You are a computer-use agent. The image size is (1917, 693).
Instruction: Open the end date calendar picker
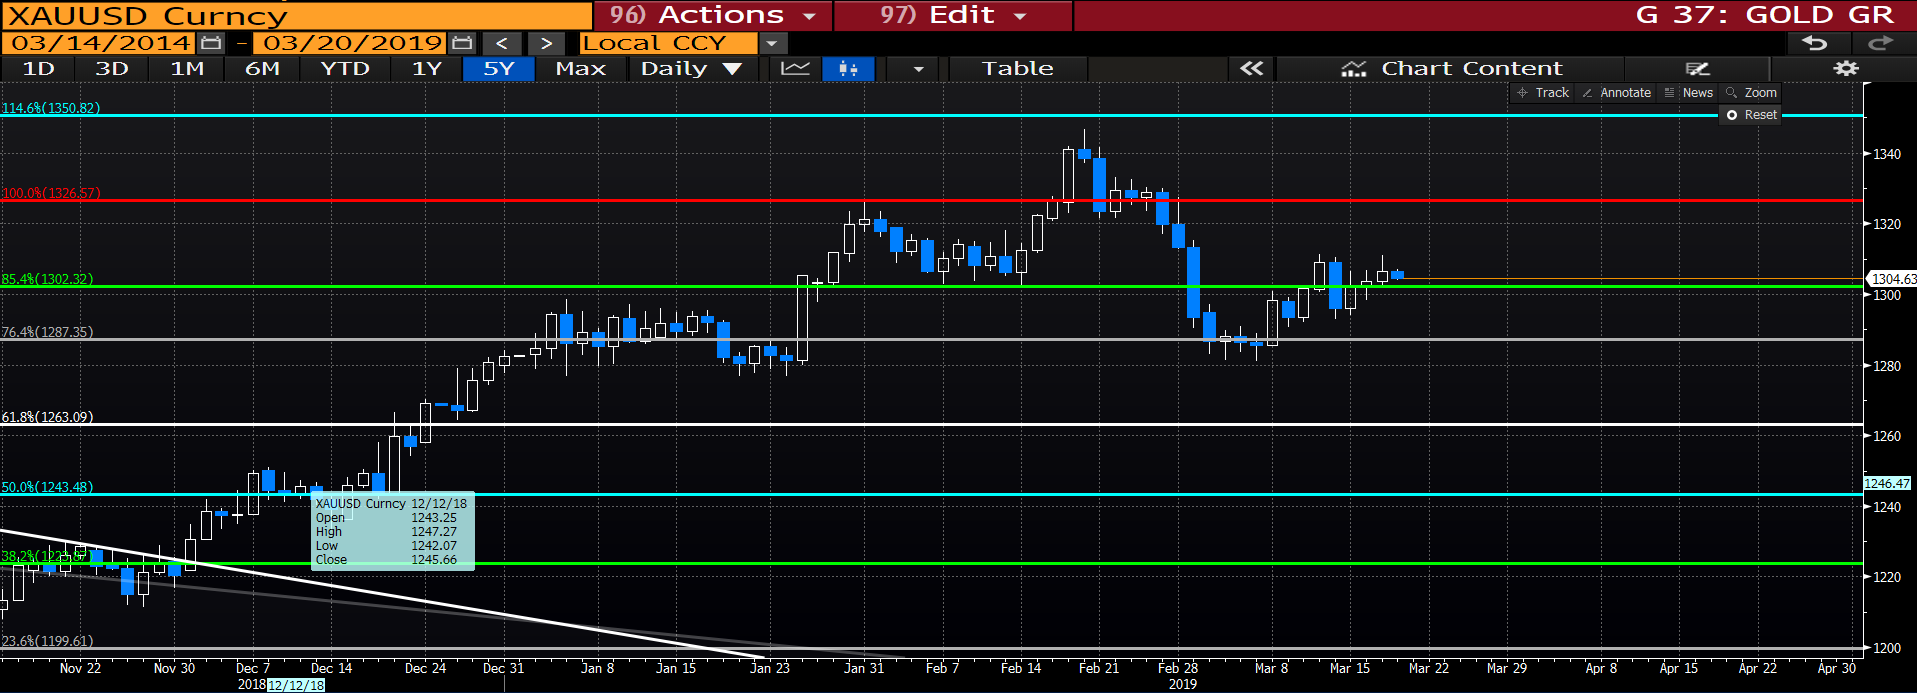(x=462, y=43)
